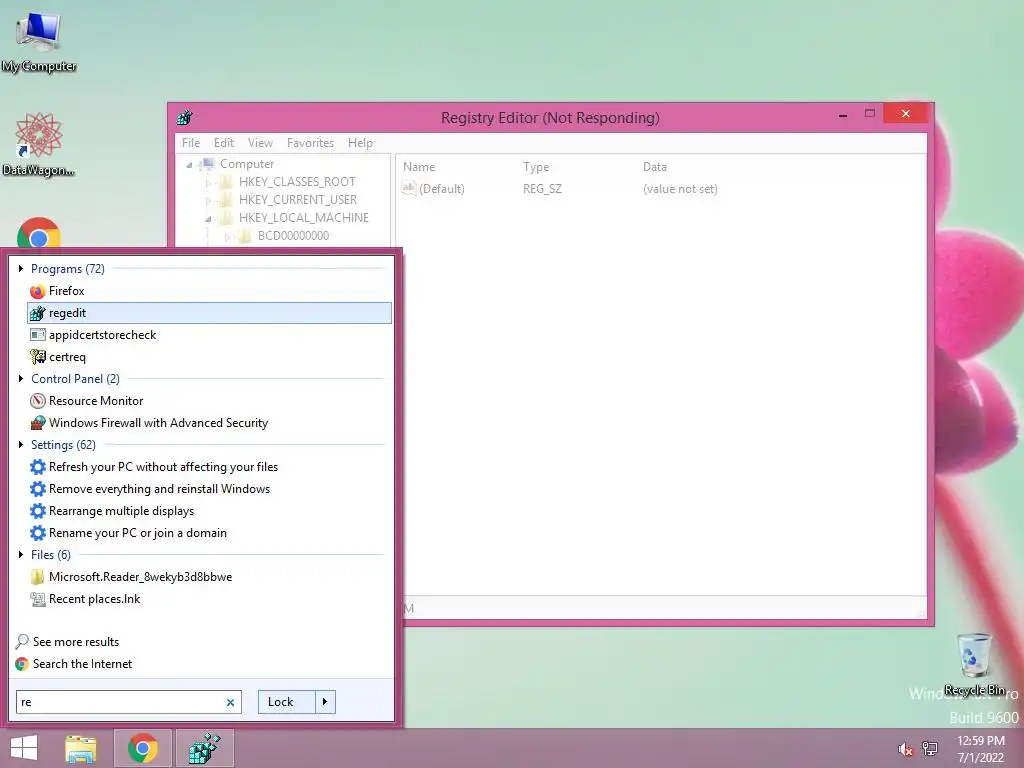Click the Programs (72) group header
The image size is (1024, 768).
67,269
